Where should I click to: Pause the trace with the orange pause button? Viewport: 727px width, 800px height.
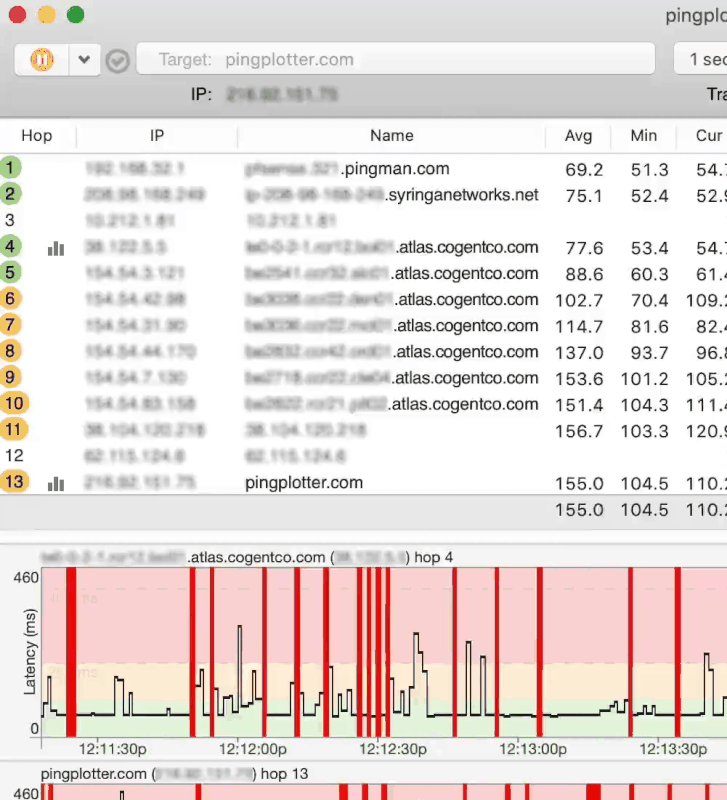(42, 60)
